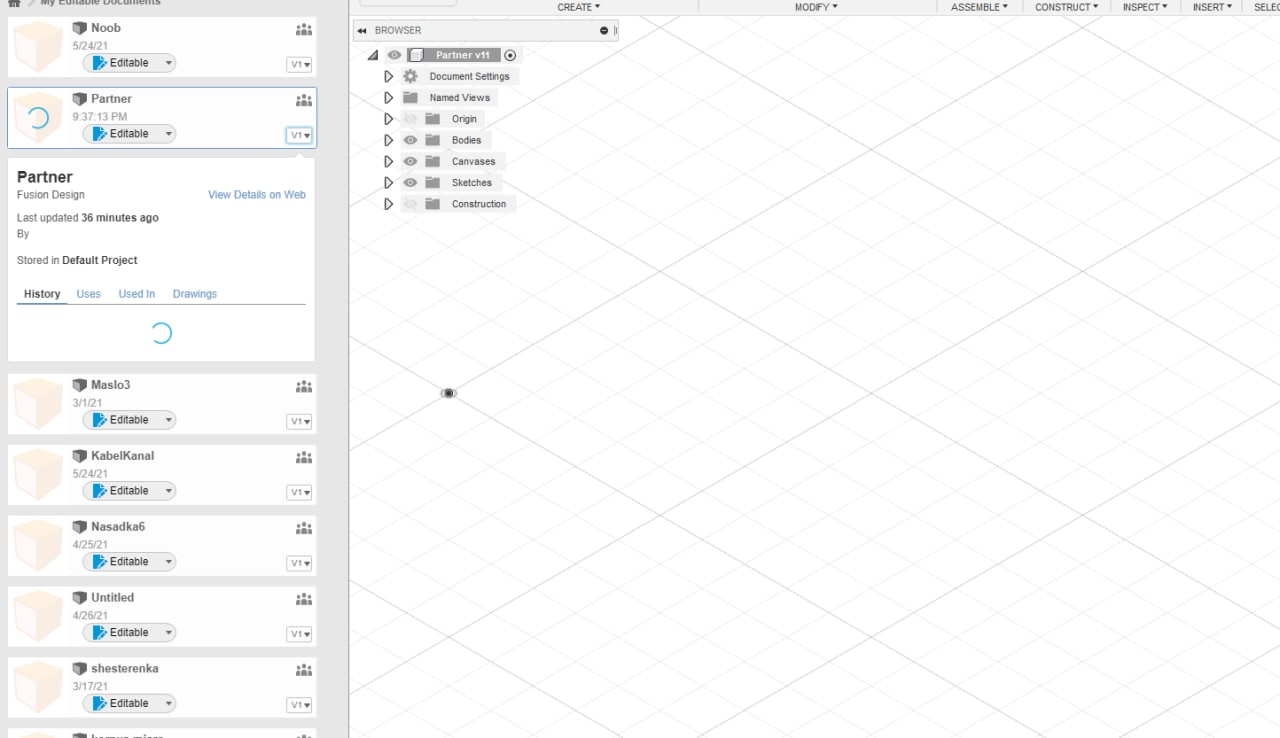
Task: Open the Editable dropdown for Nasadka6
Action: (x=129, y=562)
